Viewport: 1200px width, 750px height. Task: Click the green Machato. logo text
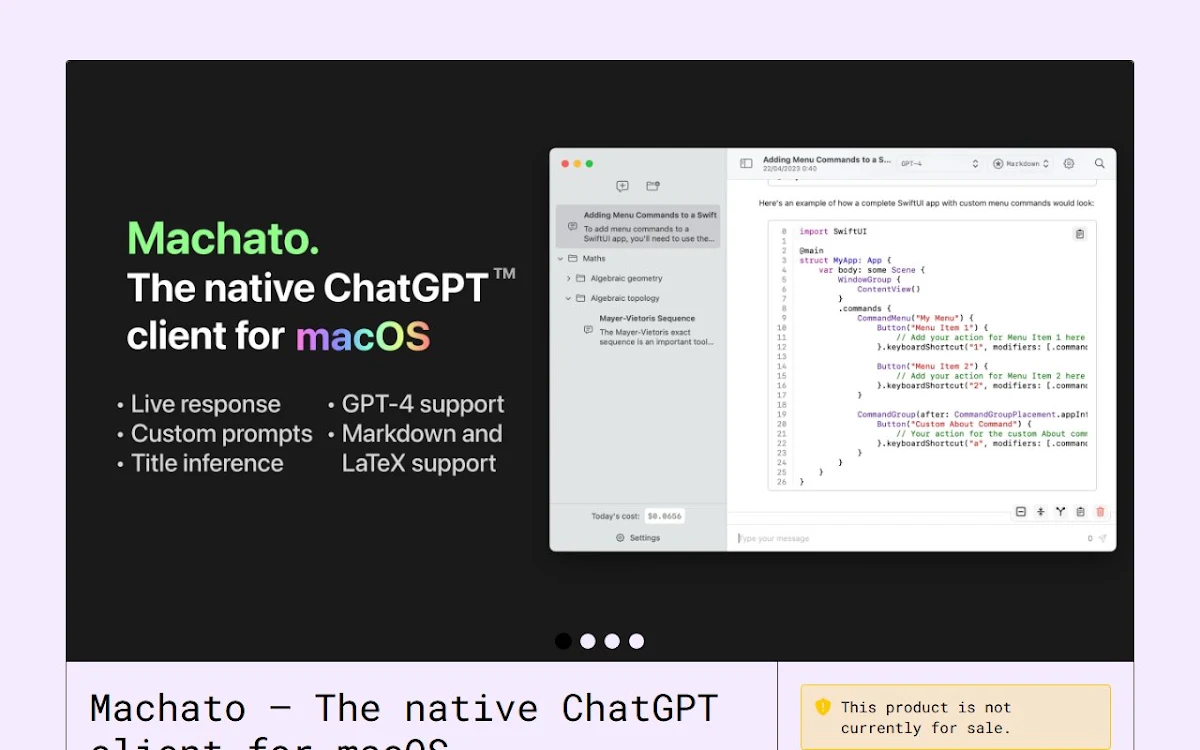[223, 238]
